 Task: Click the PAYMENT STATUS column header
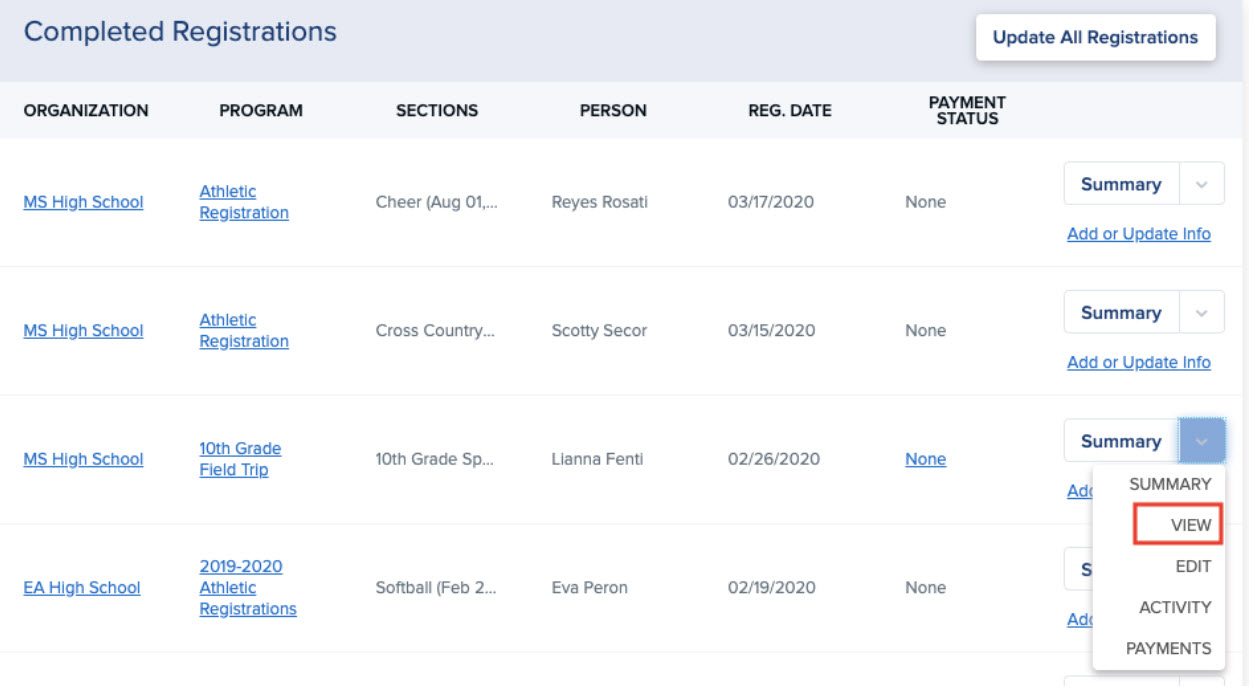[x=967, y=110]
